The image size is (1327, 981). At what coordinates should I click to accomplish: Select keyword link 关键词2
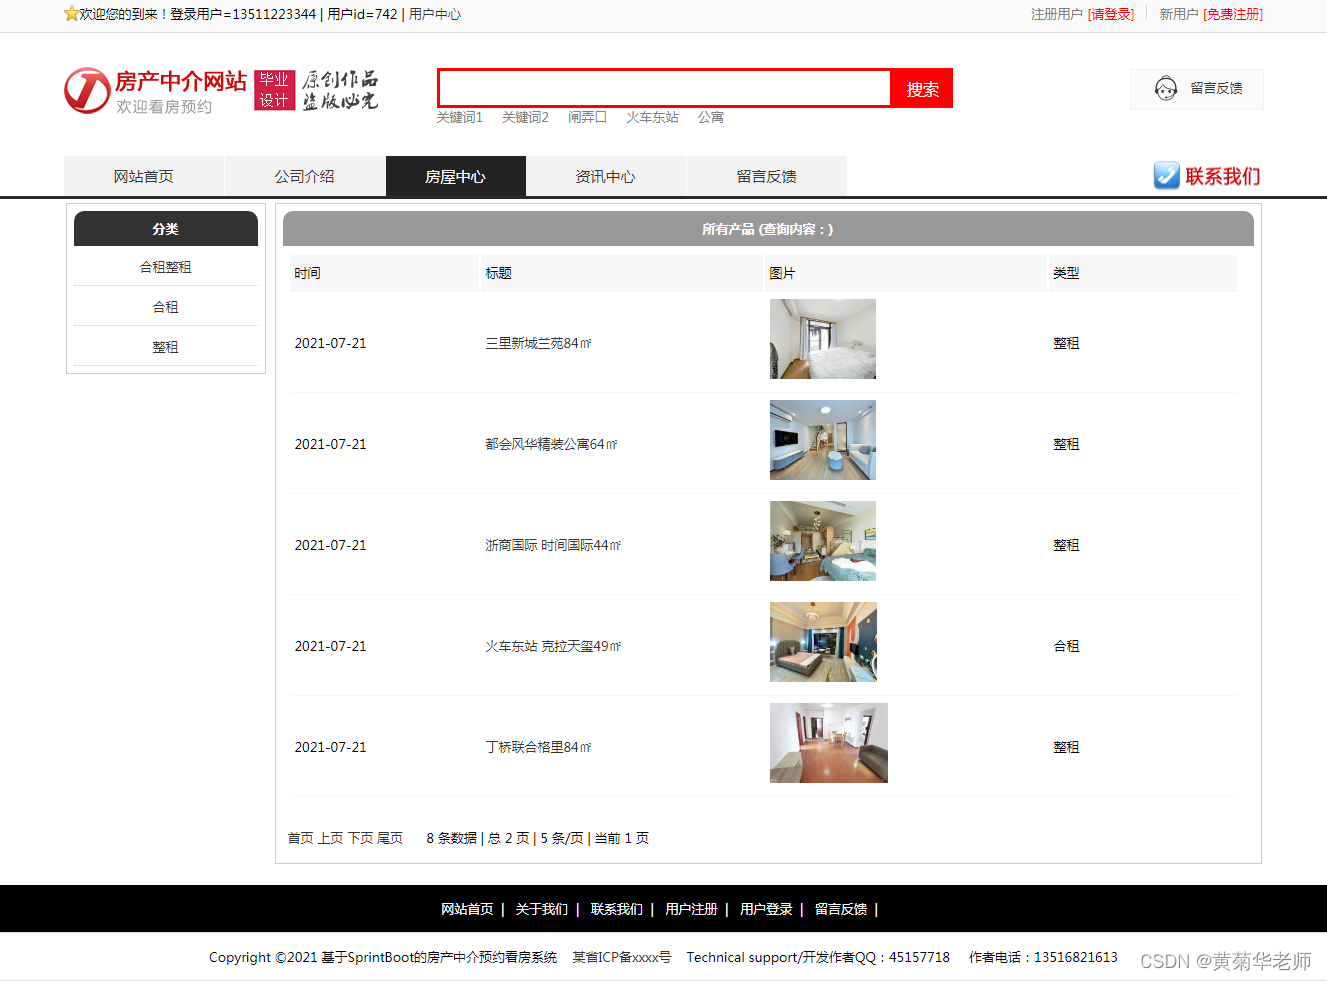pyautogui.click(x=525, y=117)
